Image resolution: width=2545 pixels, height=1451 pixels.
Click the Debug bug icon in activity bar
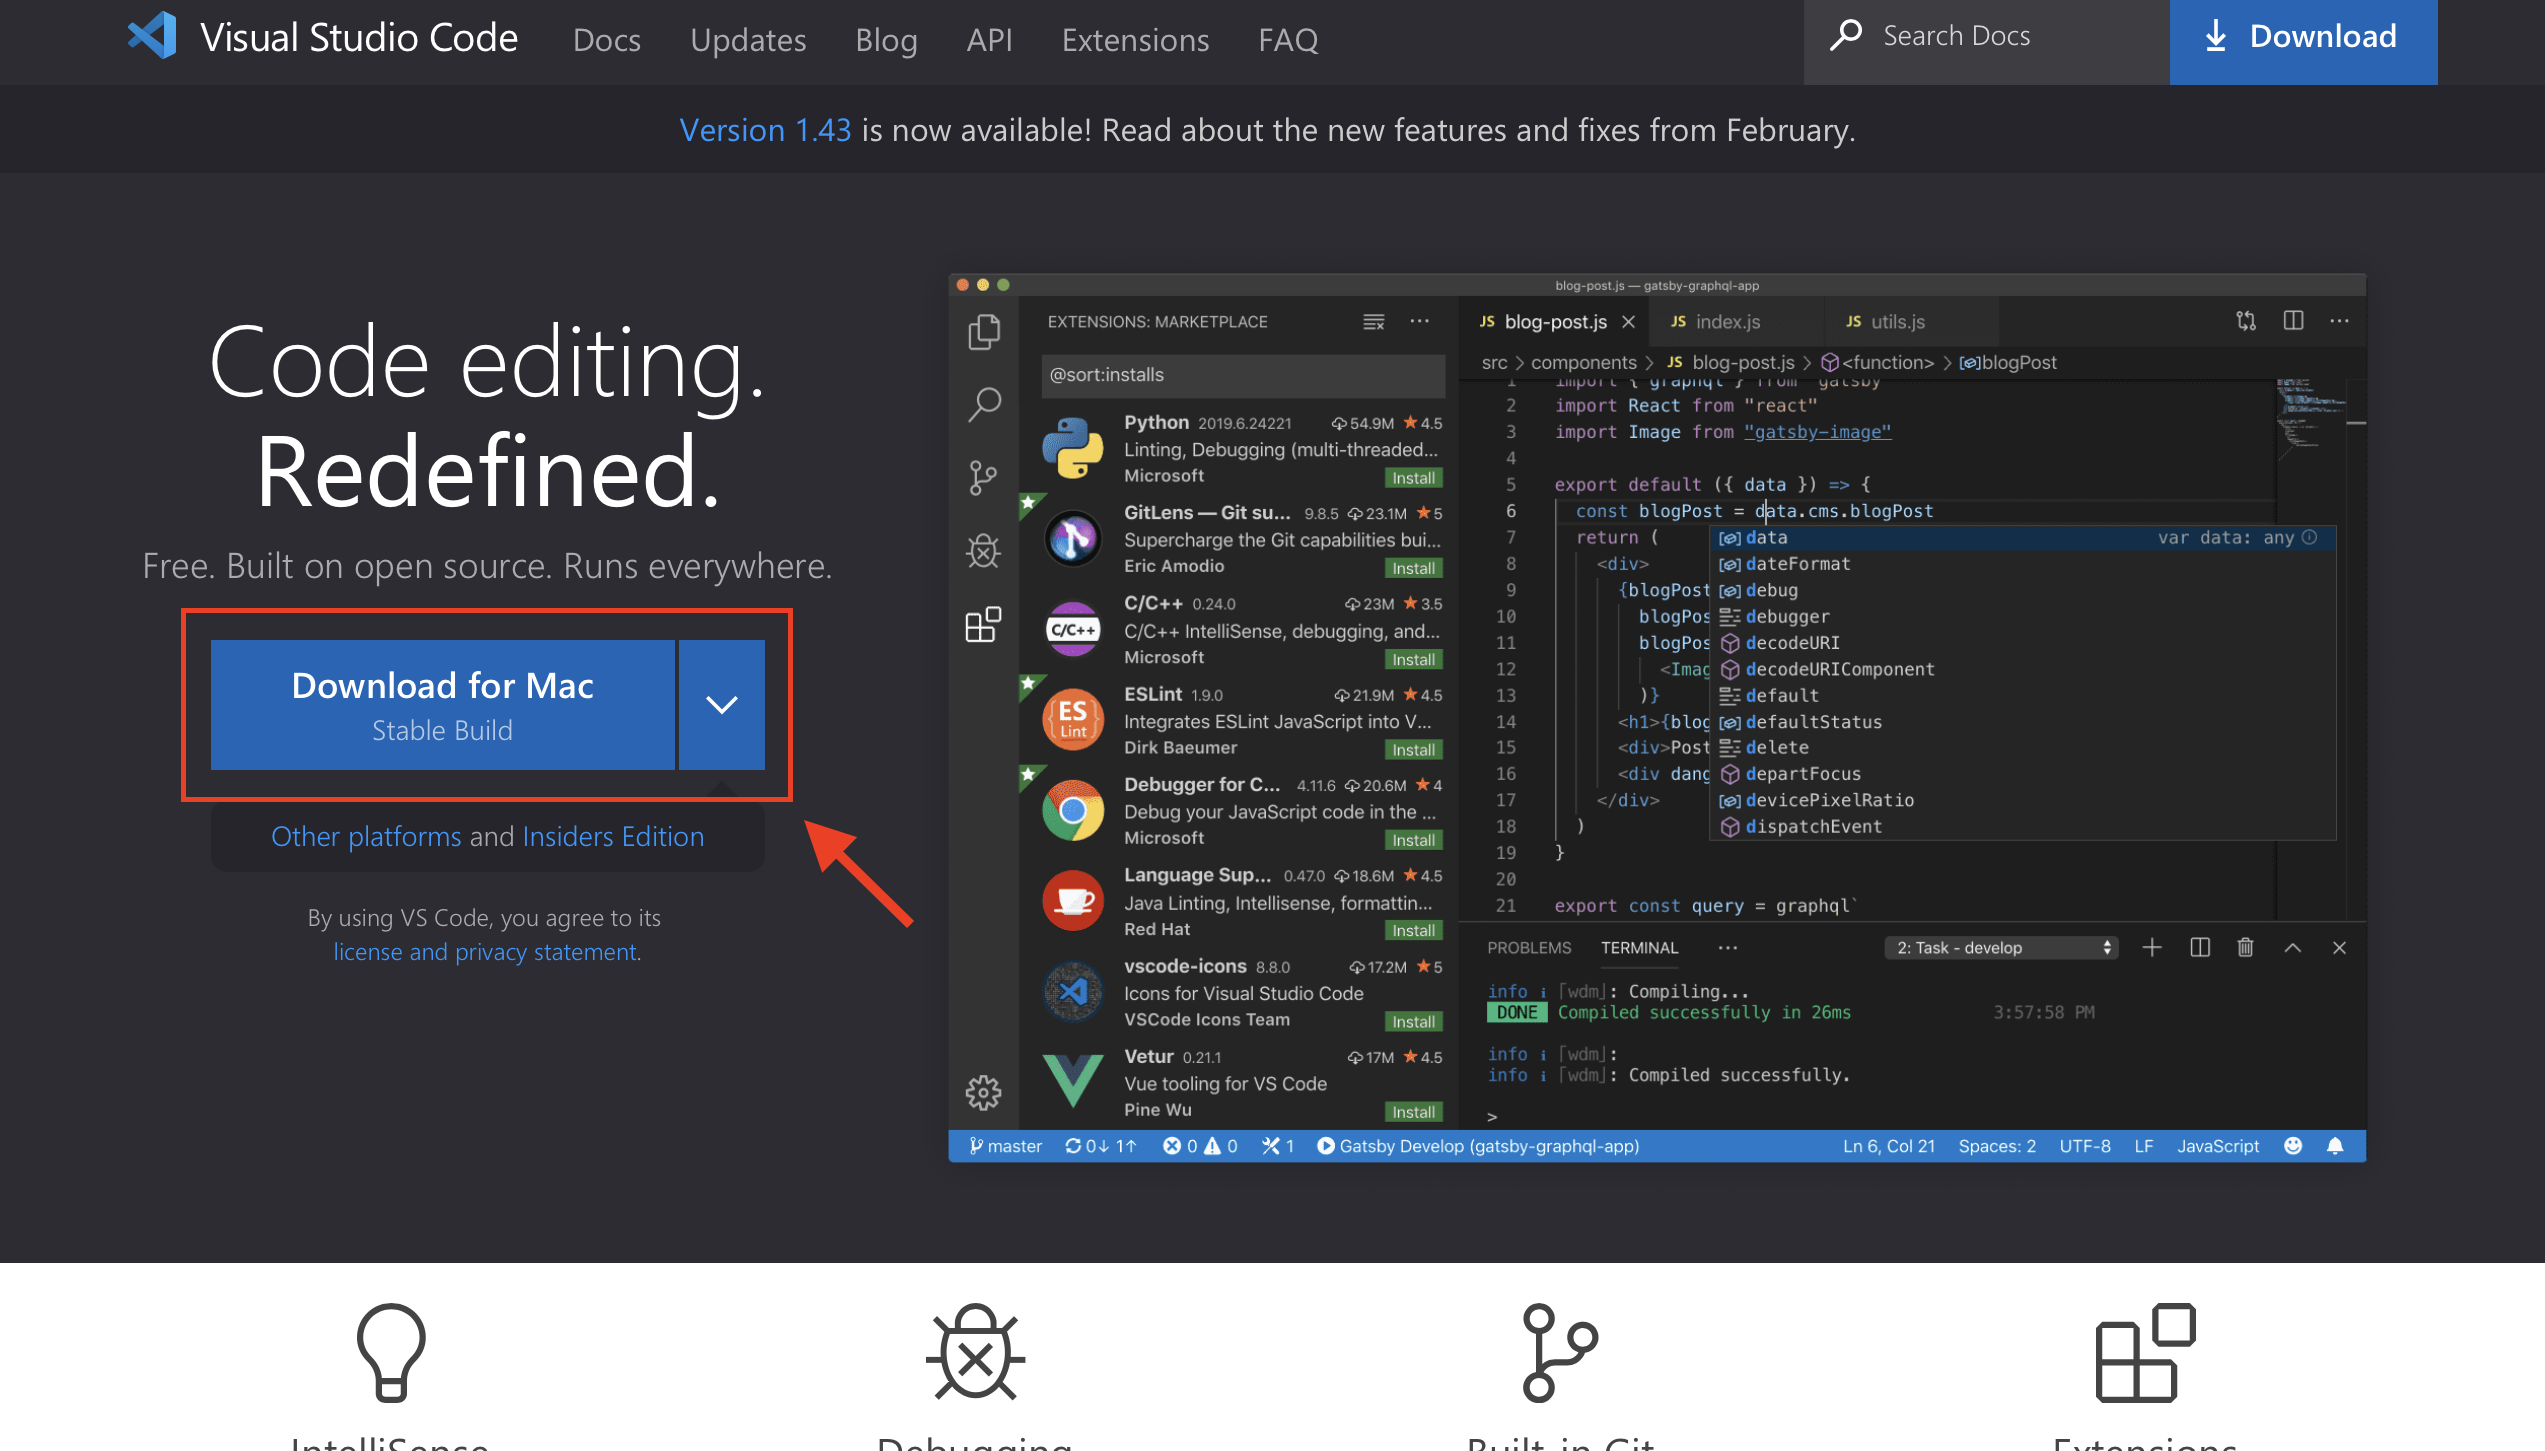(x=984, y=551)
